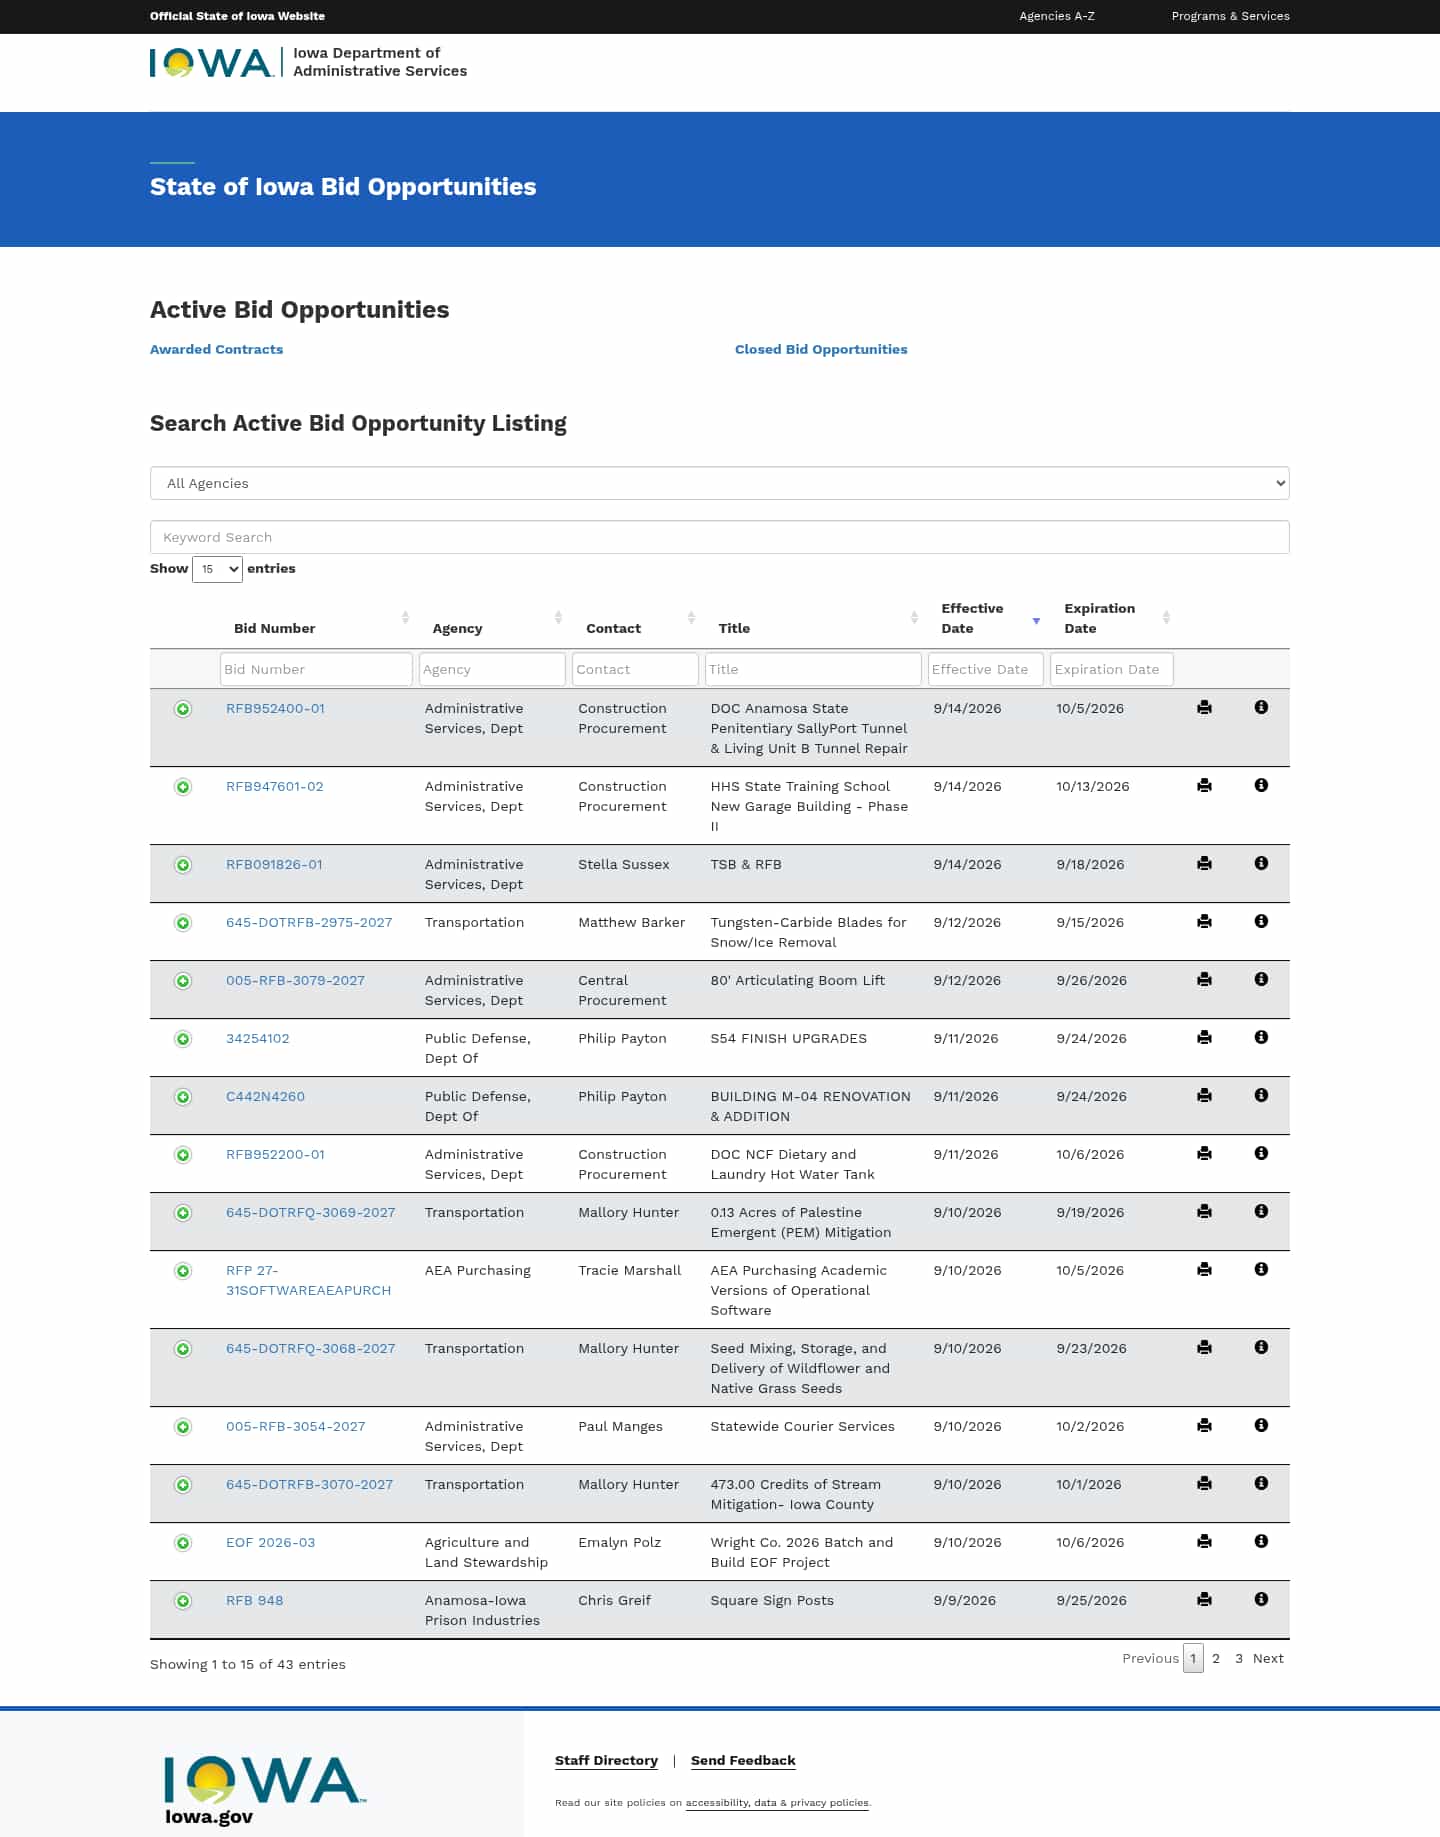Go to Next page of results
The image size is (1440, 1837).
pyautogui.click(x=1268, y=1658)
